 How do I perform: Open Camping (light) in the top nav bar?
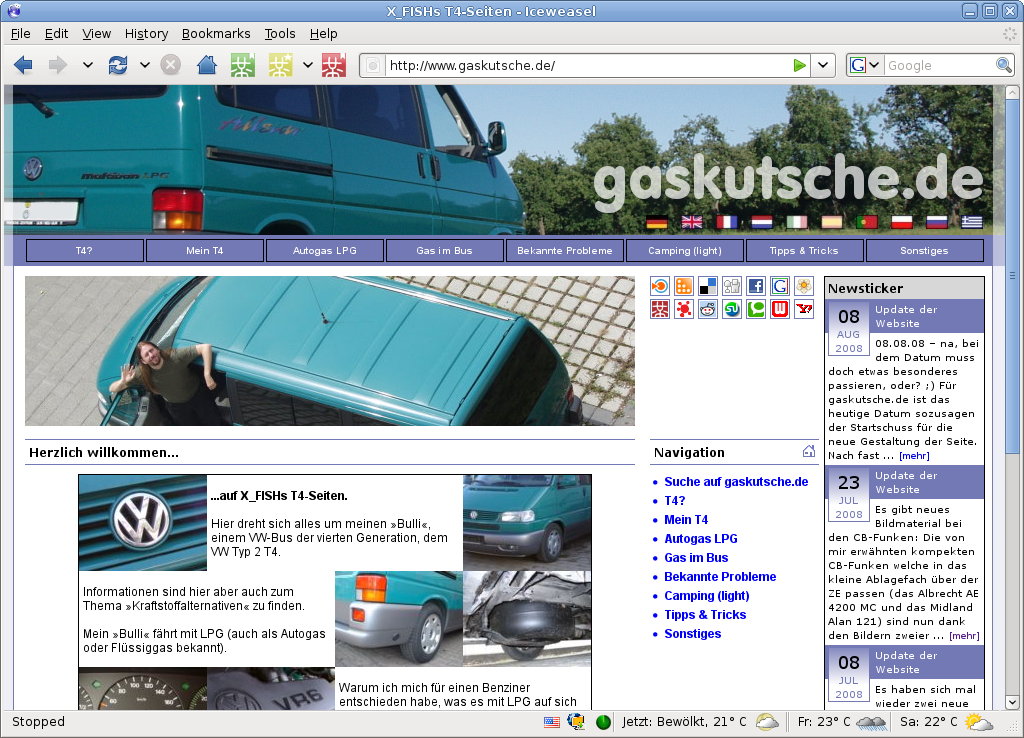[684, 250]
